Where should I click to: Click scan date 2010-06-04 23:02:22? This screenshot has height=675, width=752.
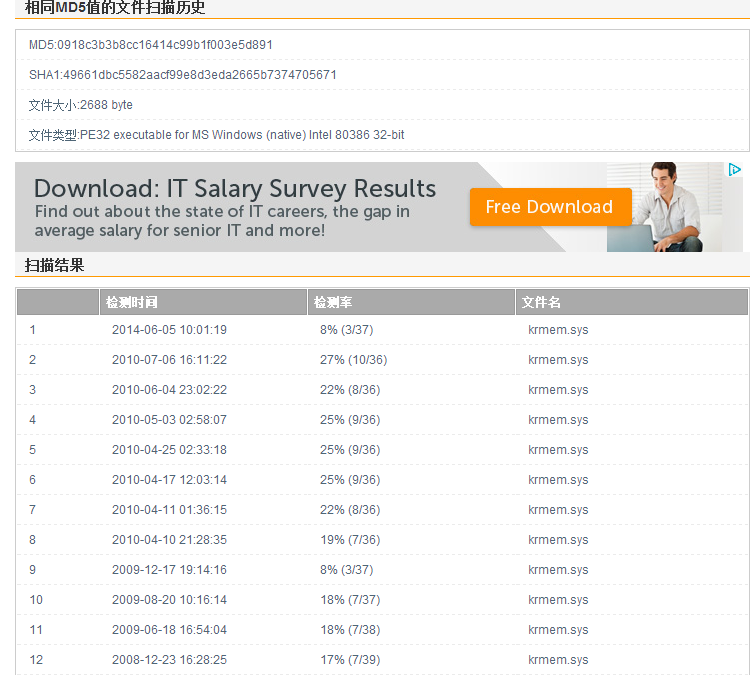169,390
